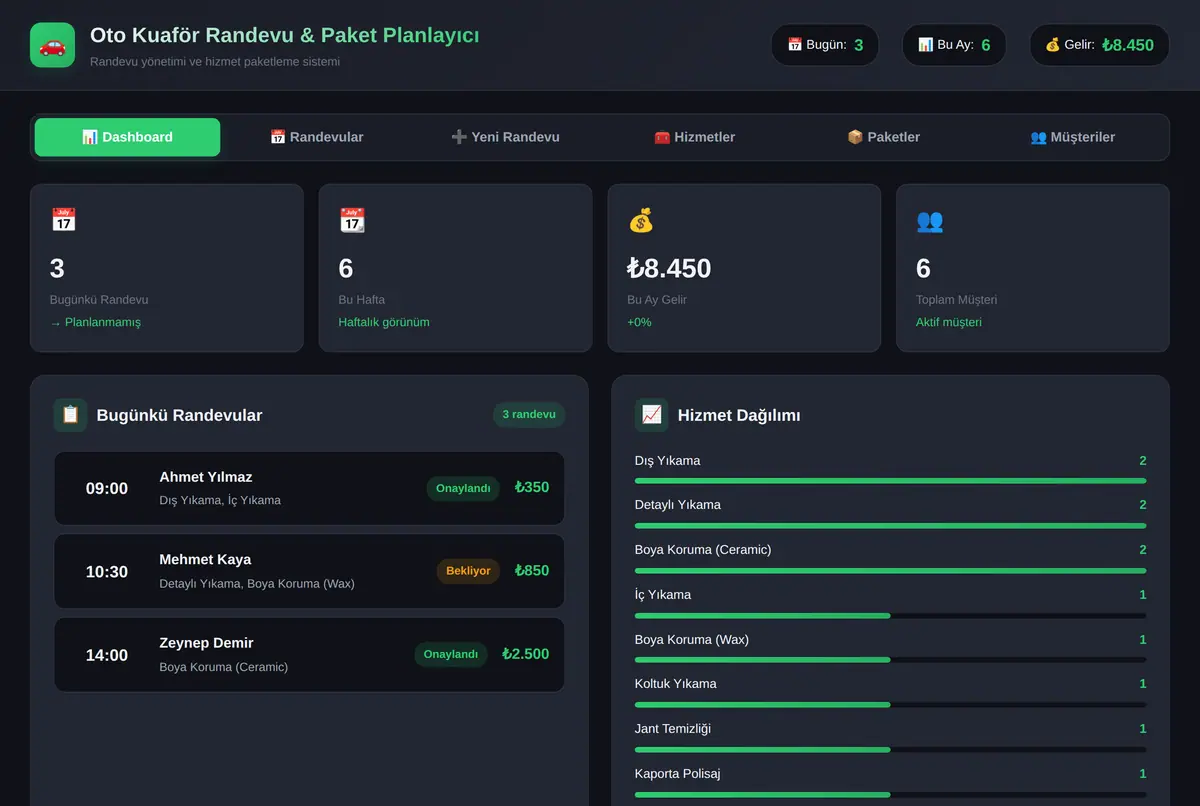This screenshot has height=806, width=1200.
Task: Open Mehmet Kaya's 10:30 appointment
Action: [x=309, y=571]
